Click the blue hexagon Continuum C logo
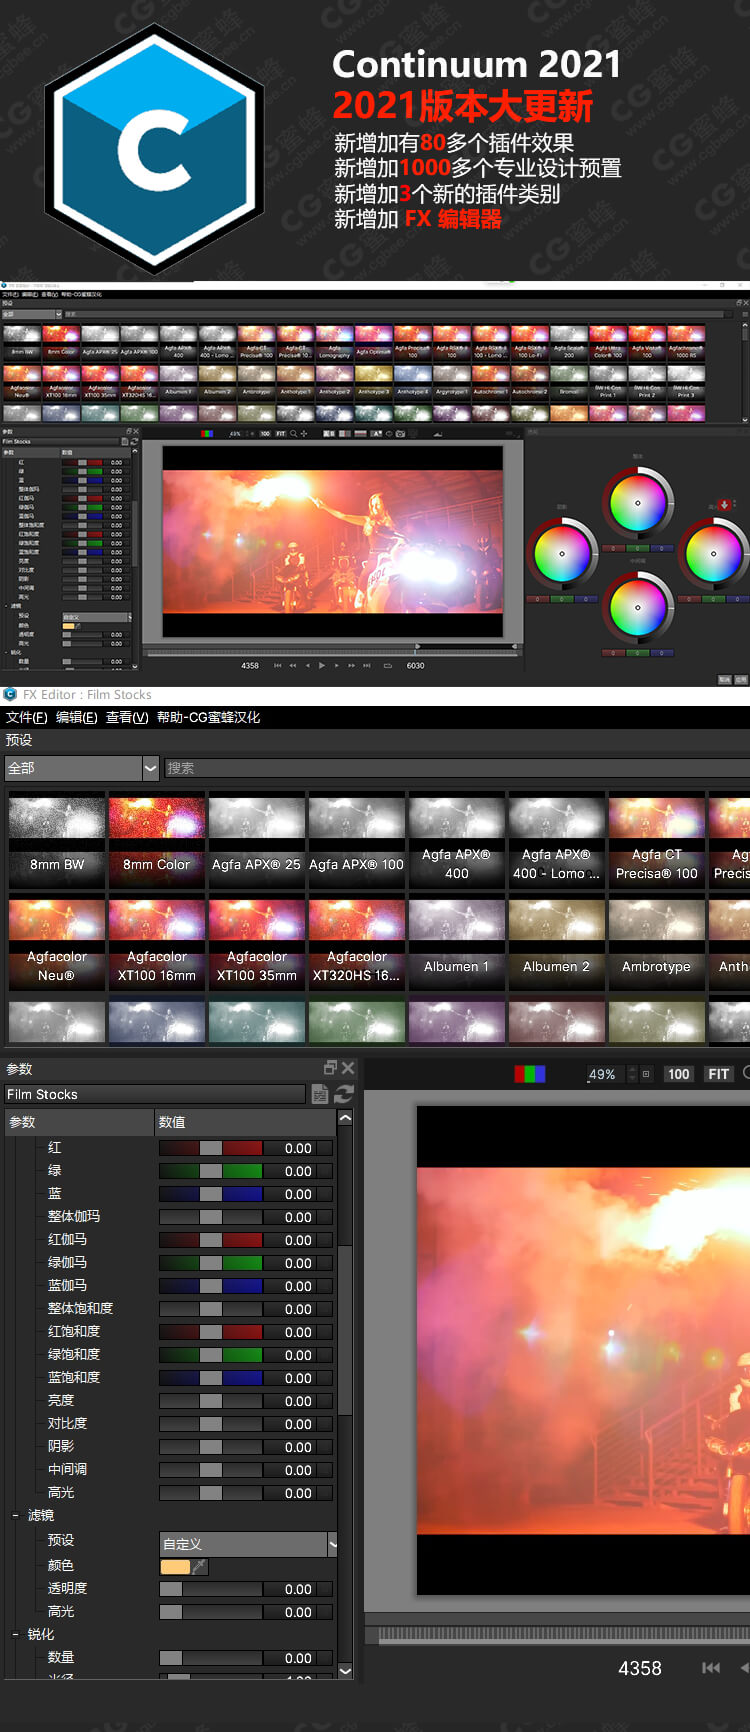 coord(155,150)
